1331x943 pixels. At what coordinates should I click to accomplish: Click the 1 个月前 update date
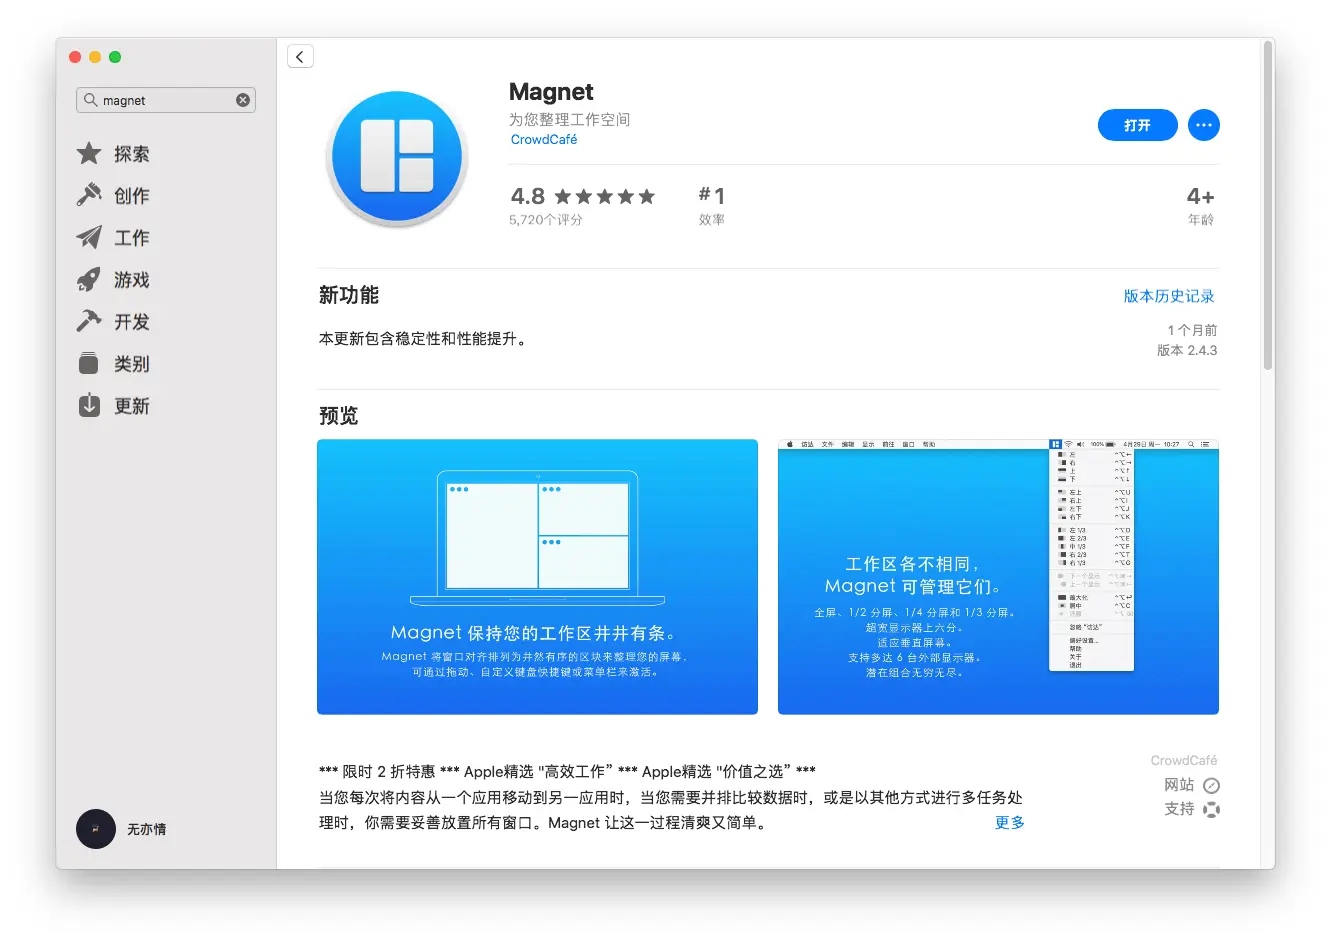[1192, 330]
